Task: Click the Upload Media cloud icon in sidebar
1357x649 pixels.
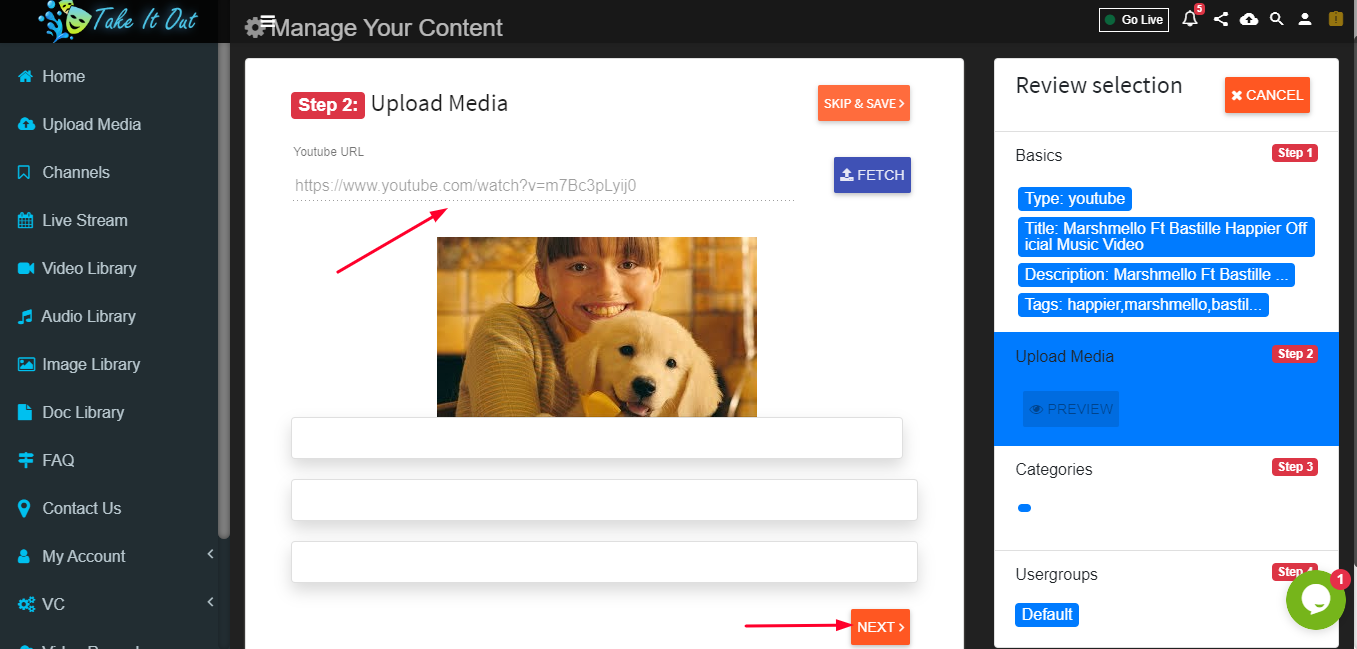Action: coord(26,124)
